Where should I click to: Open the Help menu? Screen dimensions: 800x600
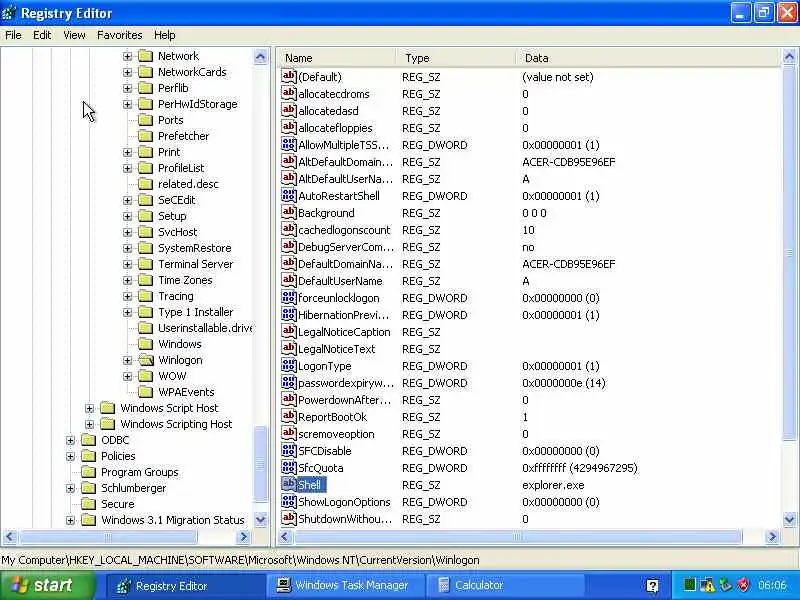pos(164,35)
